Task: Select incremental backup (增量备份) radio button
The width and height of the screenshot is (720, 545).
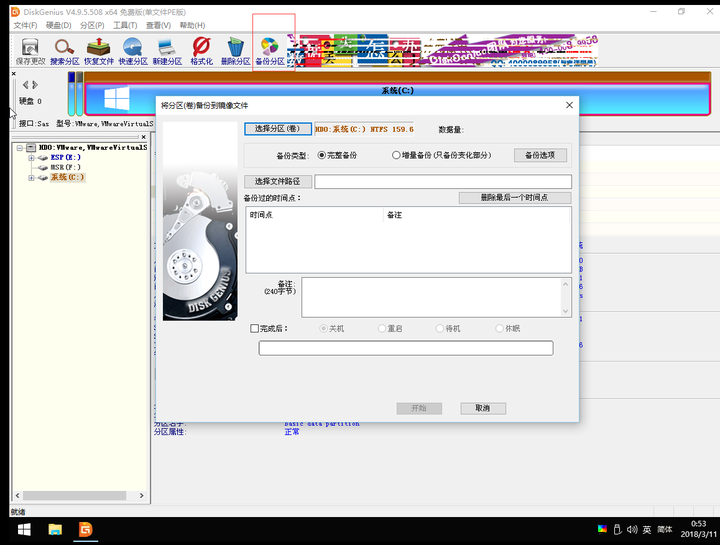Action: pyautogui.click(x=396, y=155)
